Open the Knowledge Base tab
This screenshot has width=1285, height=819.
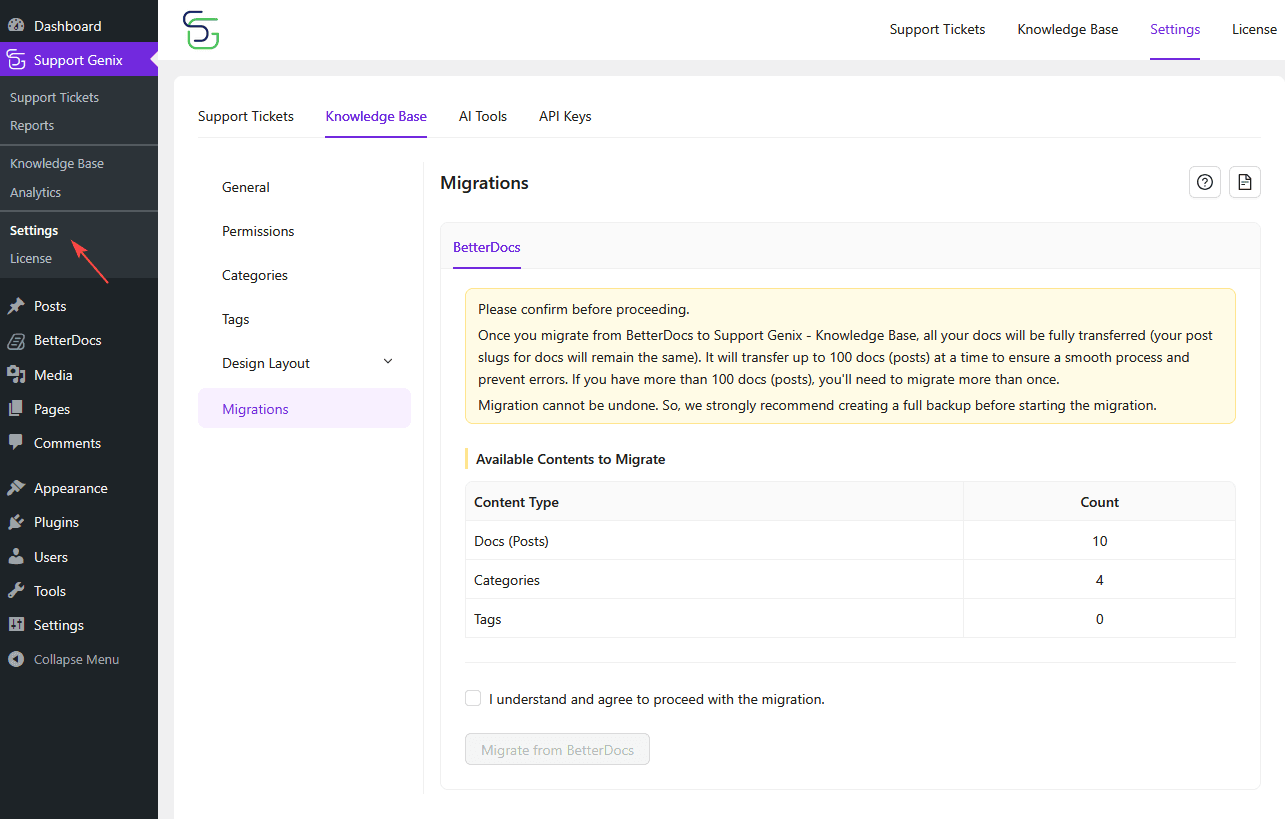click(376, 116)
